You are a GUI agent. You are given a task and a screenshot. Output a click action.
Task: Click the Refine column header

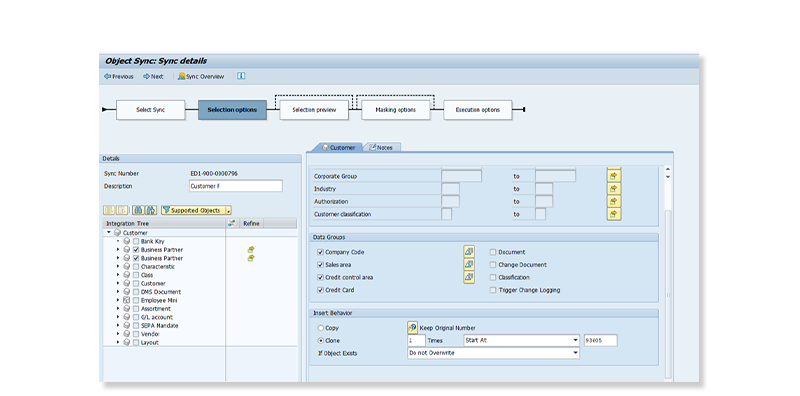pyautogui.click(x=251, y=223)
